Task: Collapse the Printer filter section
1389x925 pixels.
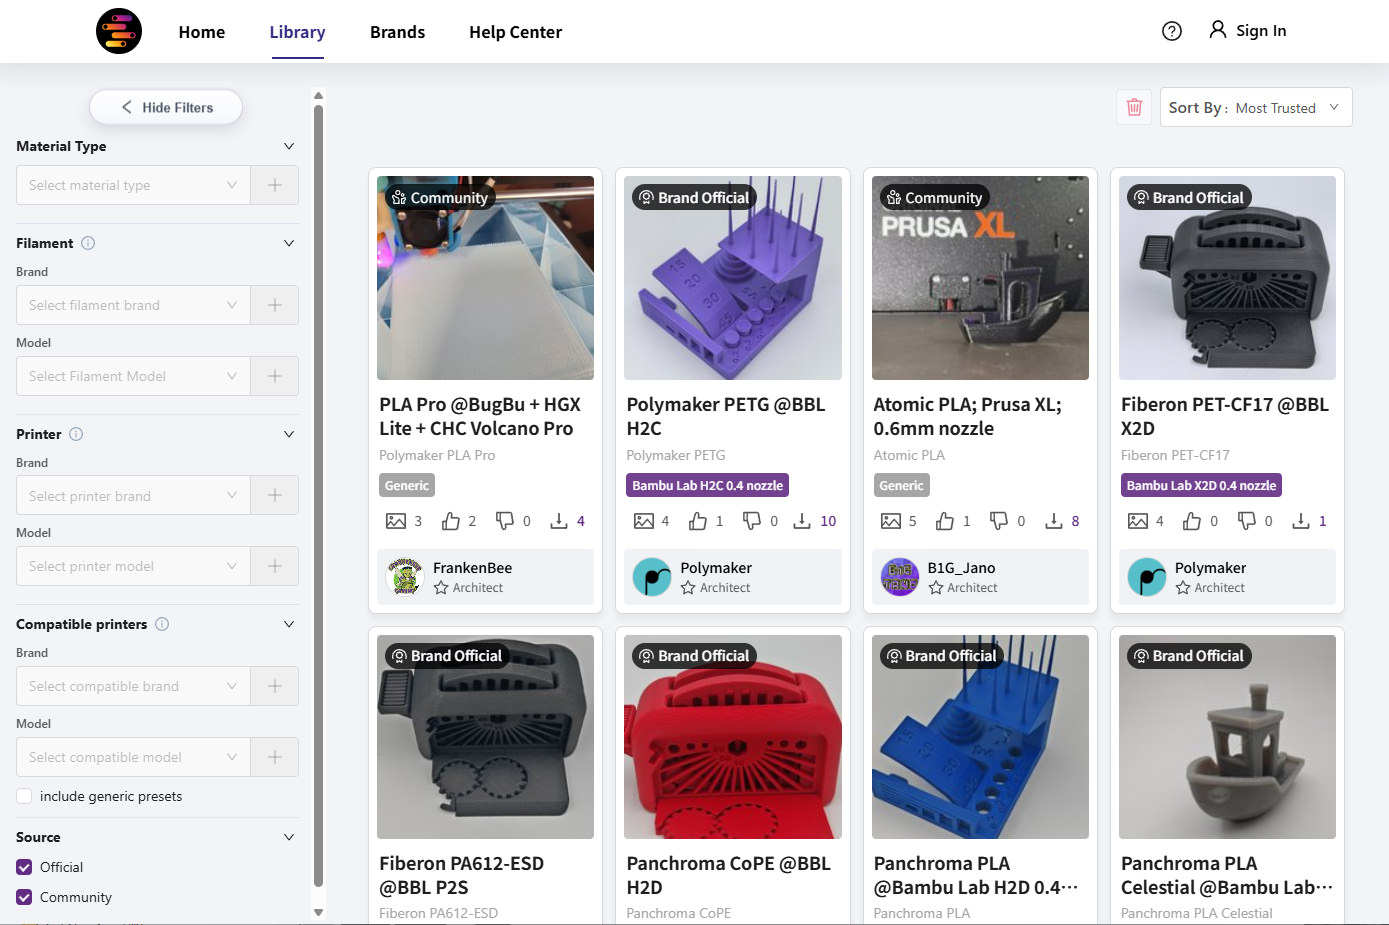Action: (289, 434)
